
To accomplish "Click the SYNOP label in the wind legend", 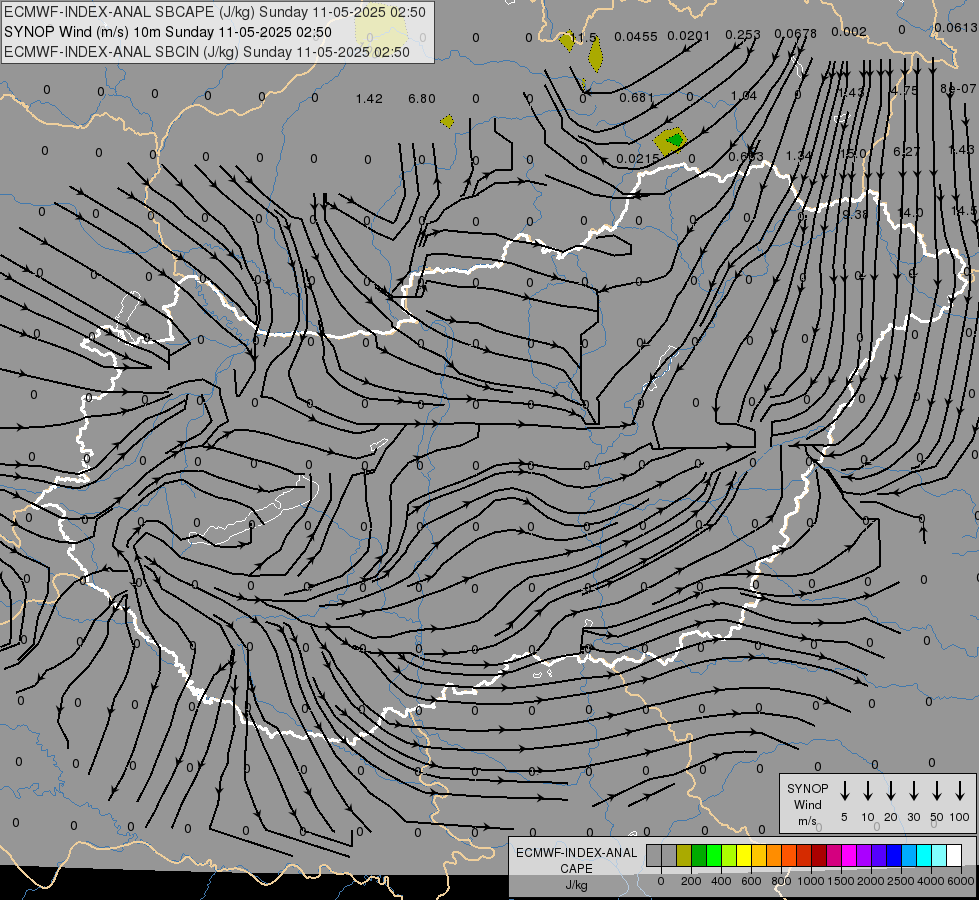I will click(x=807, y=788).
